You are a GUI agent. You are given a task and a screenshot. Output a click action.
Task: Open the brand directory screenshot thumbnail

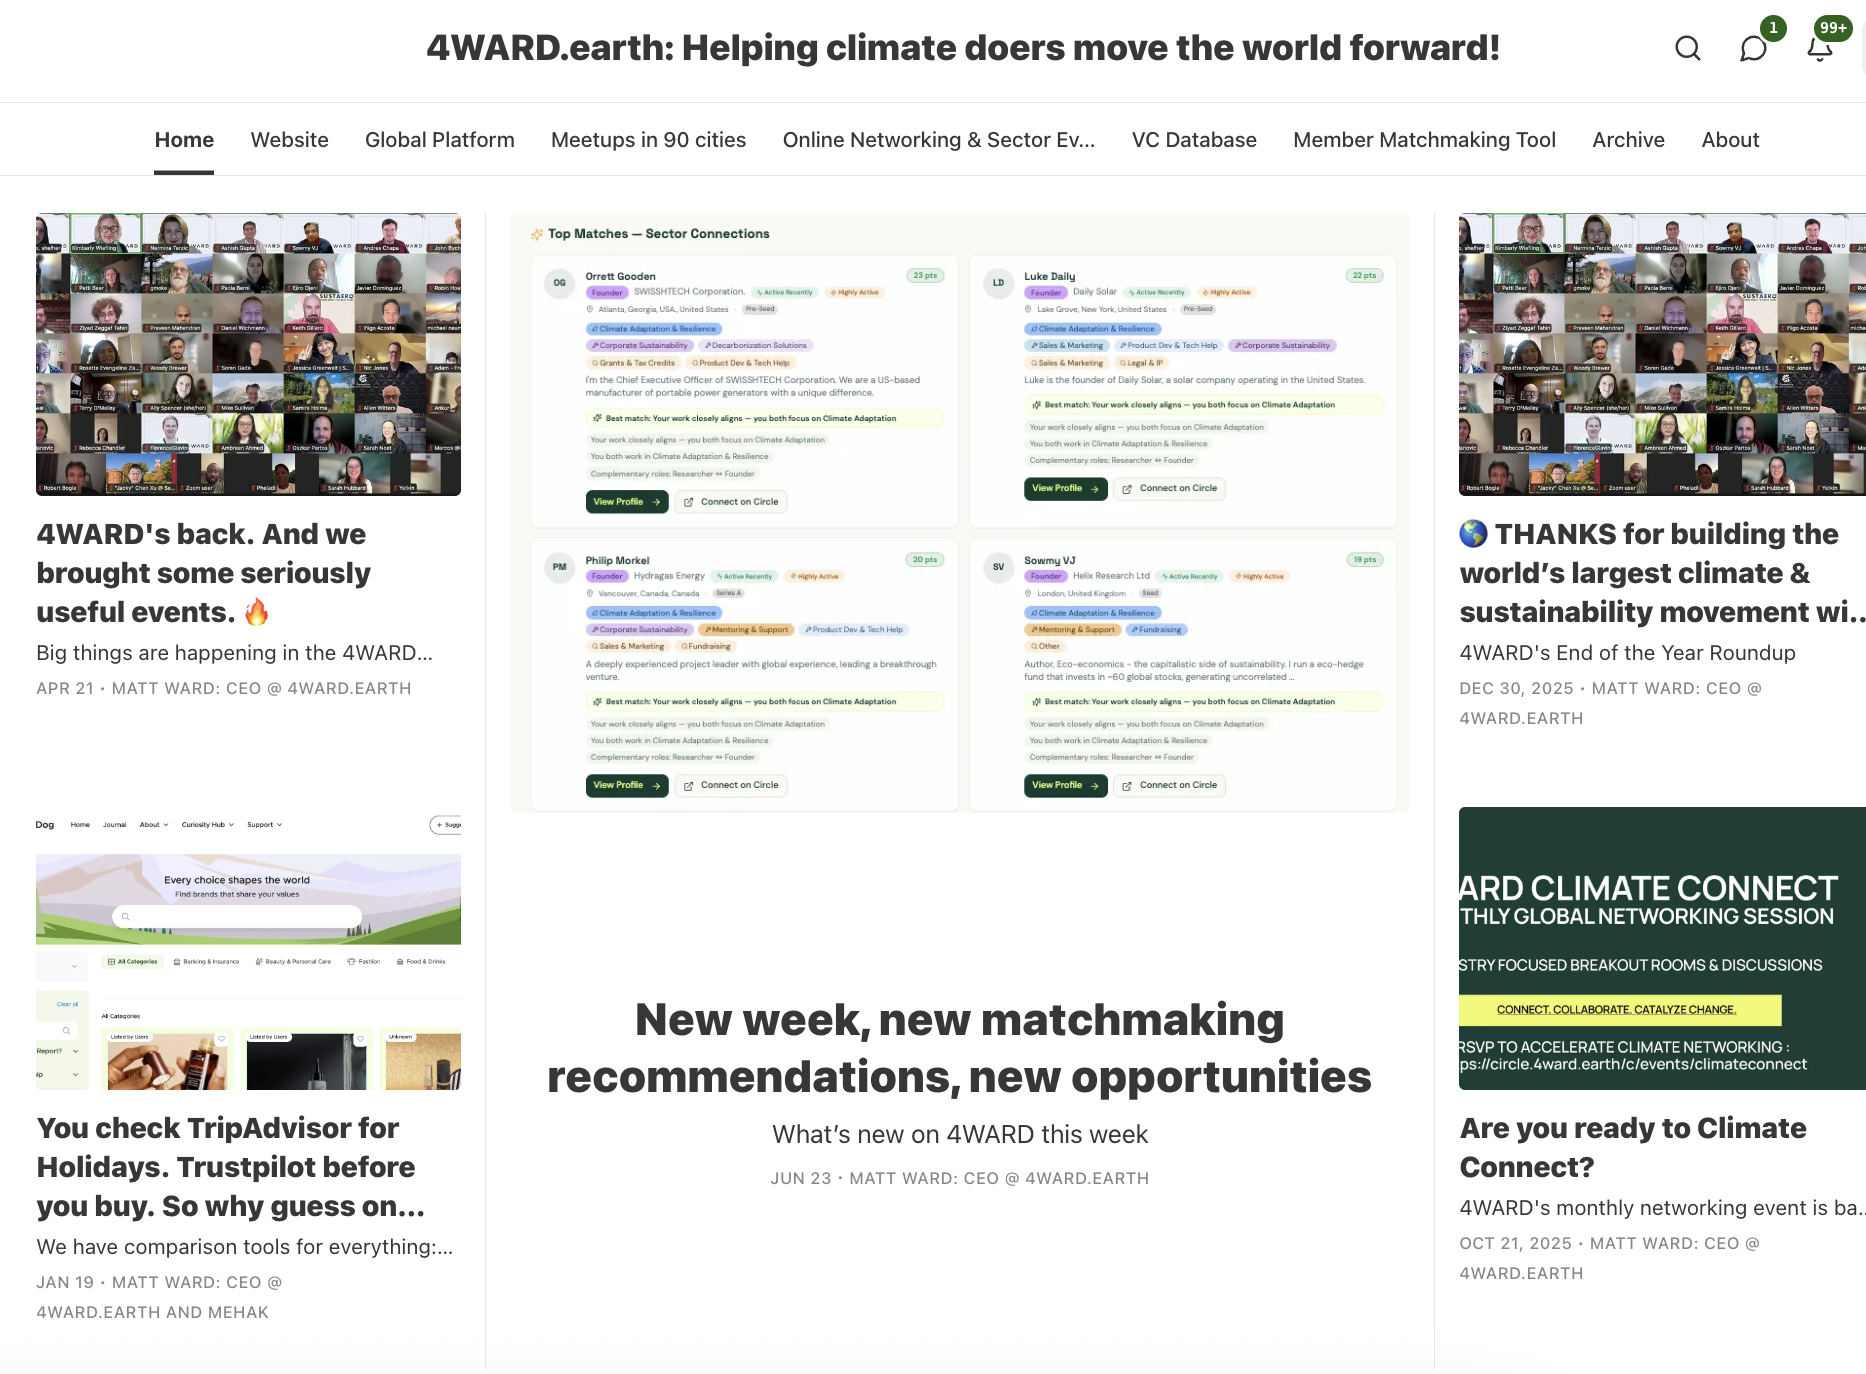click(x=248, y=949)
